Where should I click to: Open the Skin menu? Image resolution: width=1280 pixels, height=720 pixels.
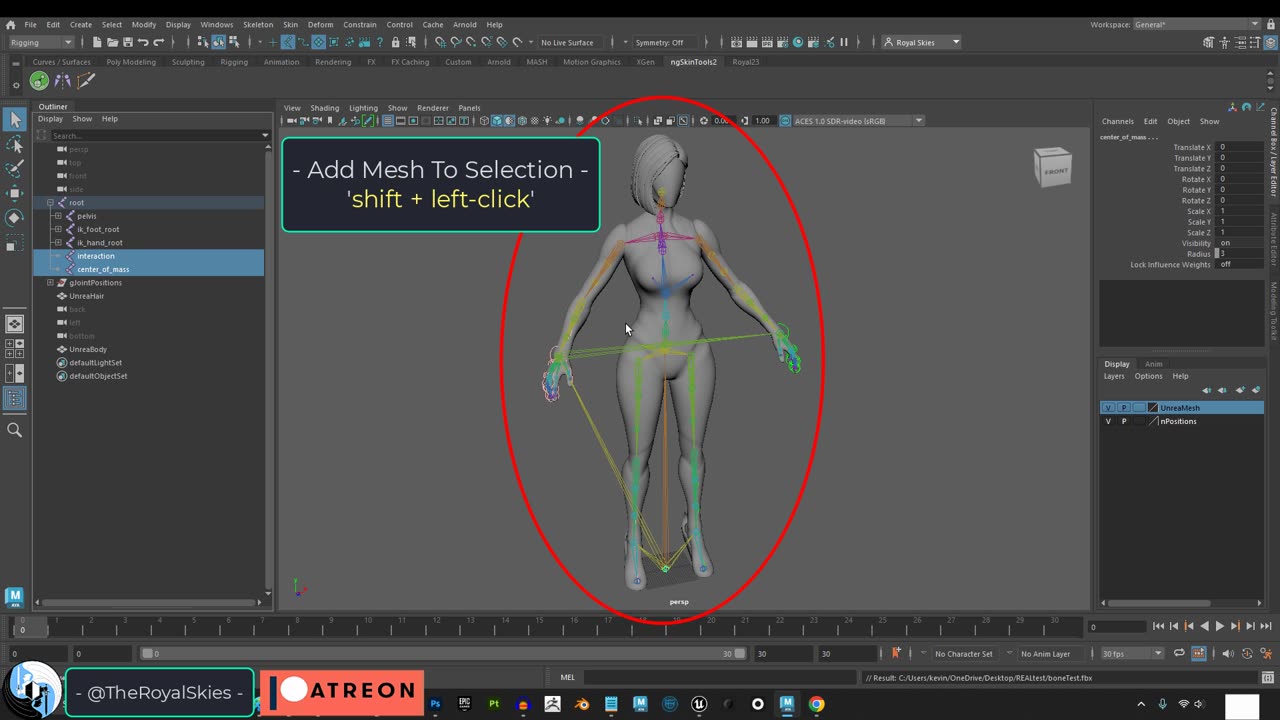290,24
